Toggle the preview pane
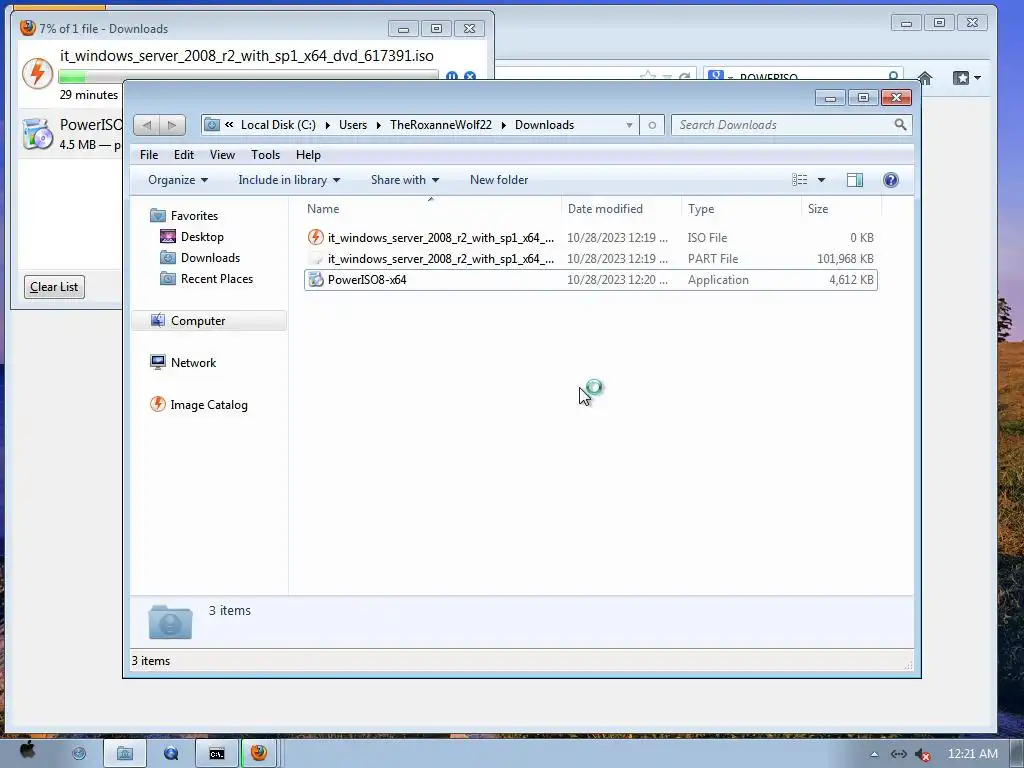The height and width of the screenshot is (768, 1024). pos(854,180)
